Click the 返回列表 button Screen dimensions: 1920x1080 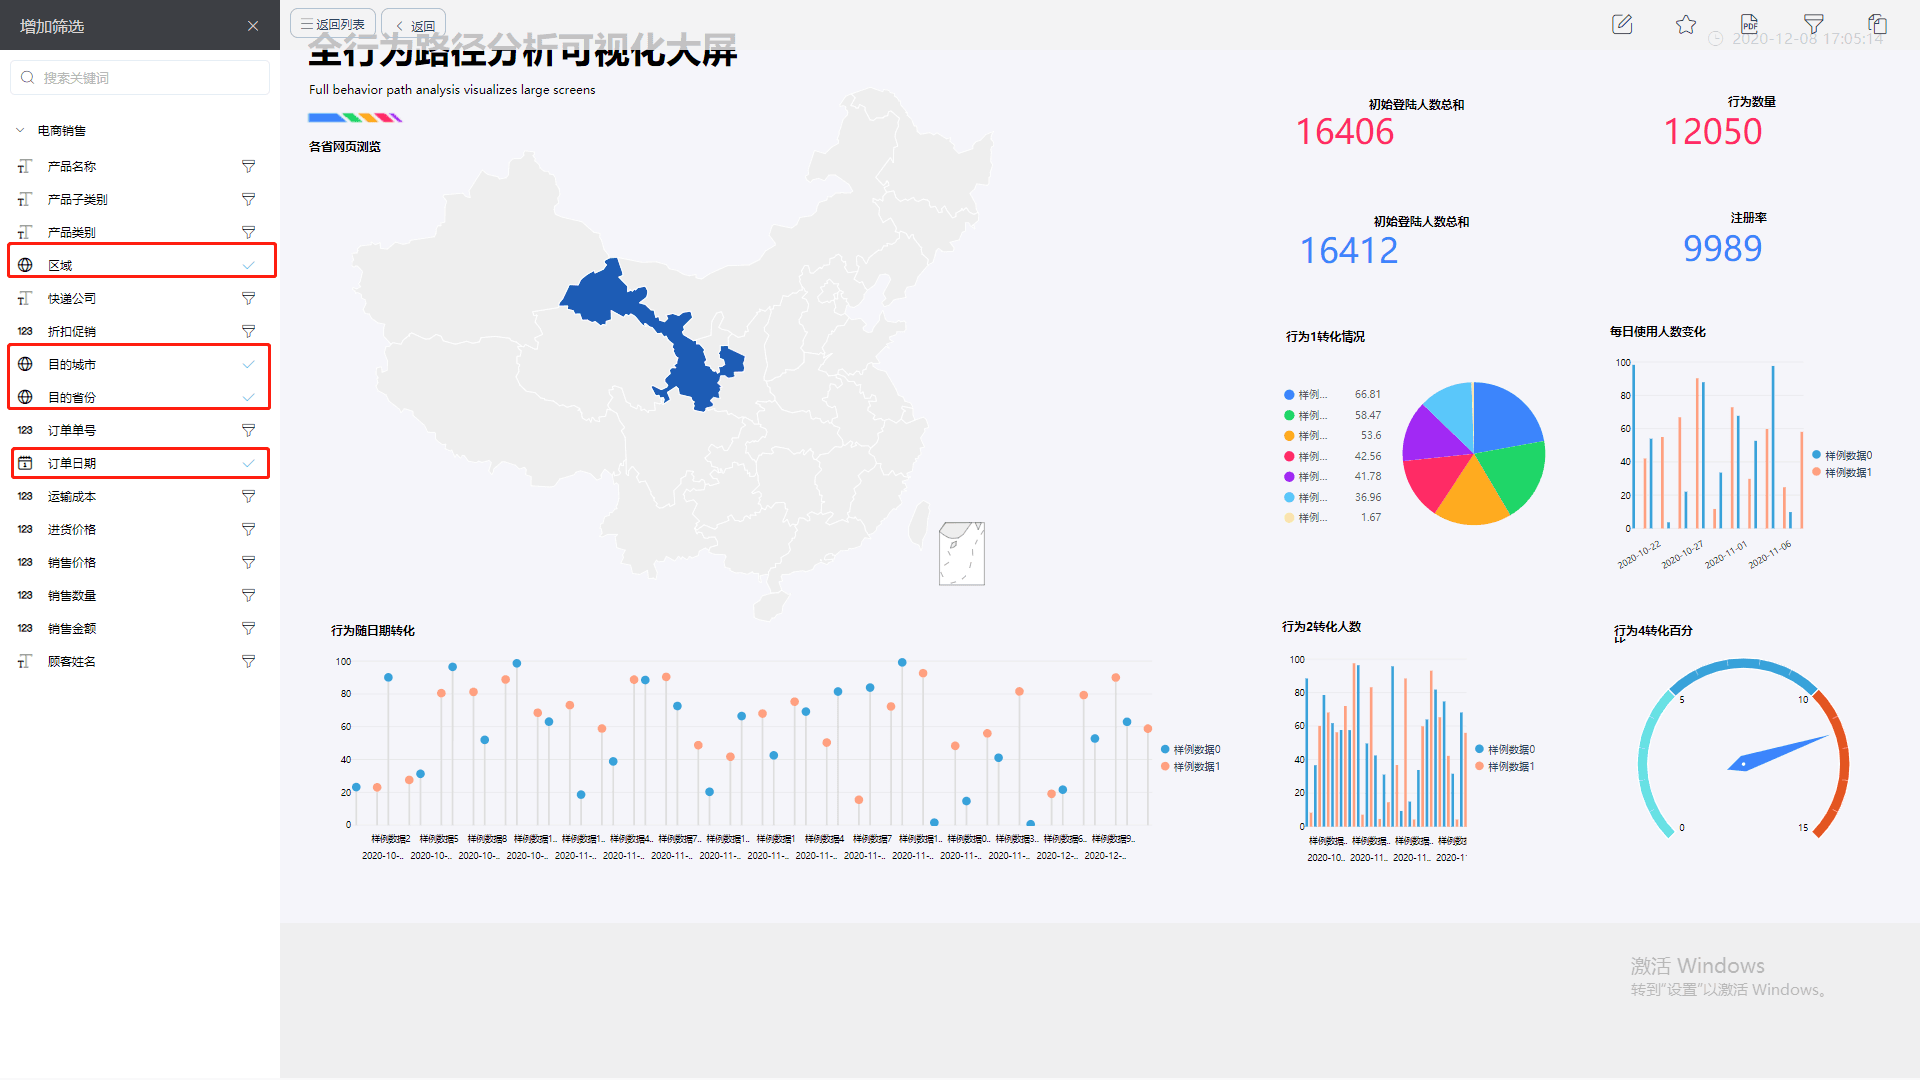click(333, 24)
